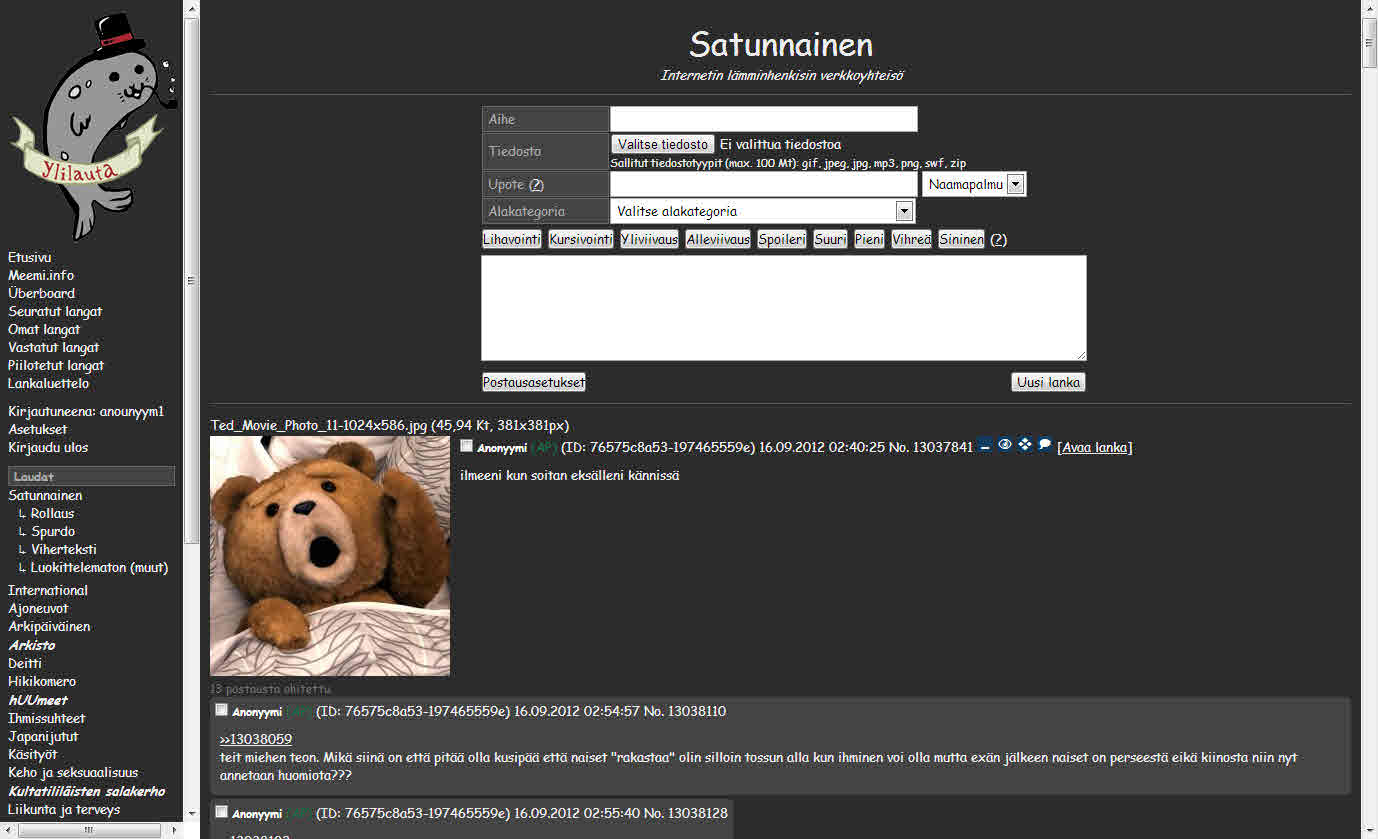Click into the Aihe subject field
Screen dimensions: 1378x839
pyautogui.click(x=763, y=119)
